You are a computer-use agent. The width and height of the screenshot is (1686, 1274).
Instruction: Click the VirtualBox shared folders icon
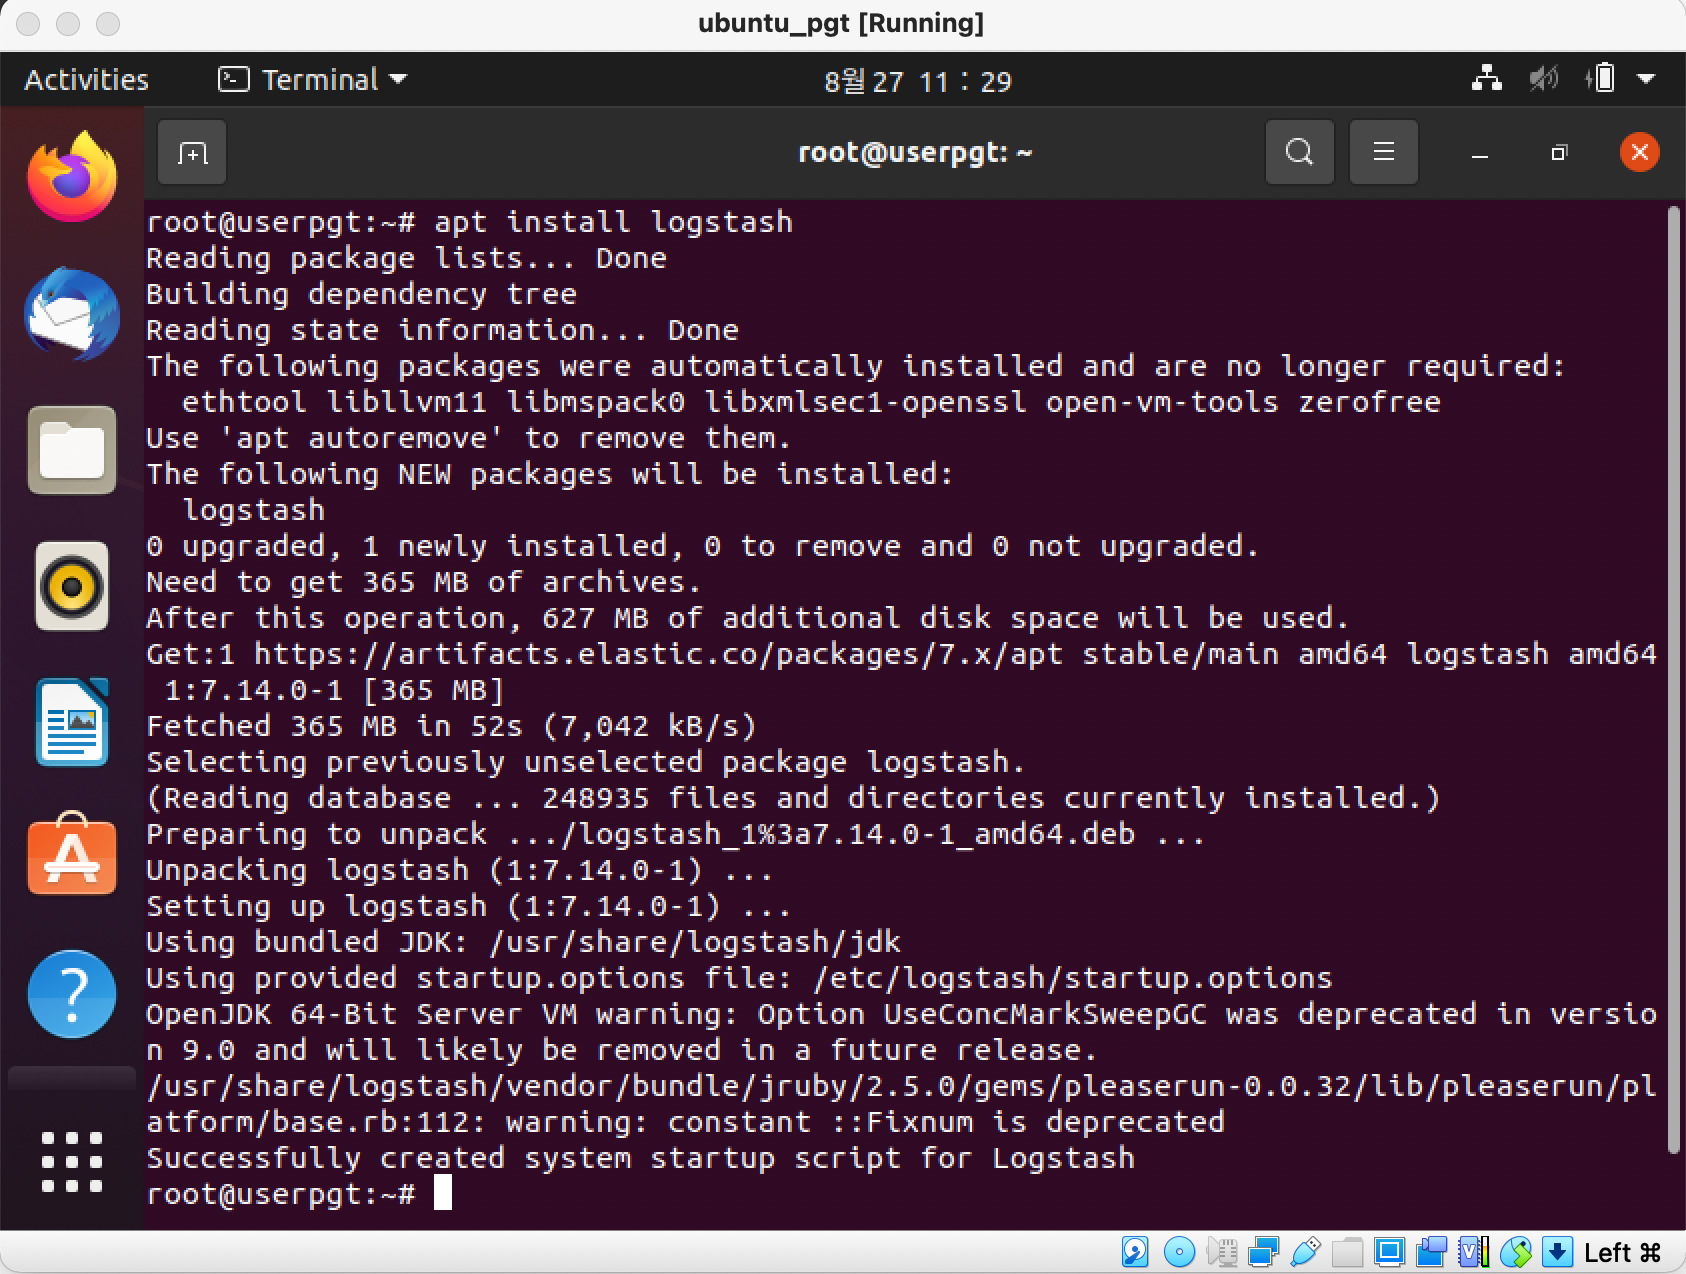click(1348, 1252)
